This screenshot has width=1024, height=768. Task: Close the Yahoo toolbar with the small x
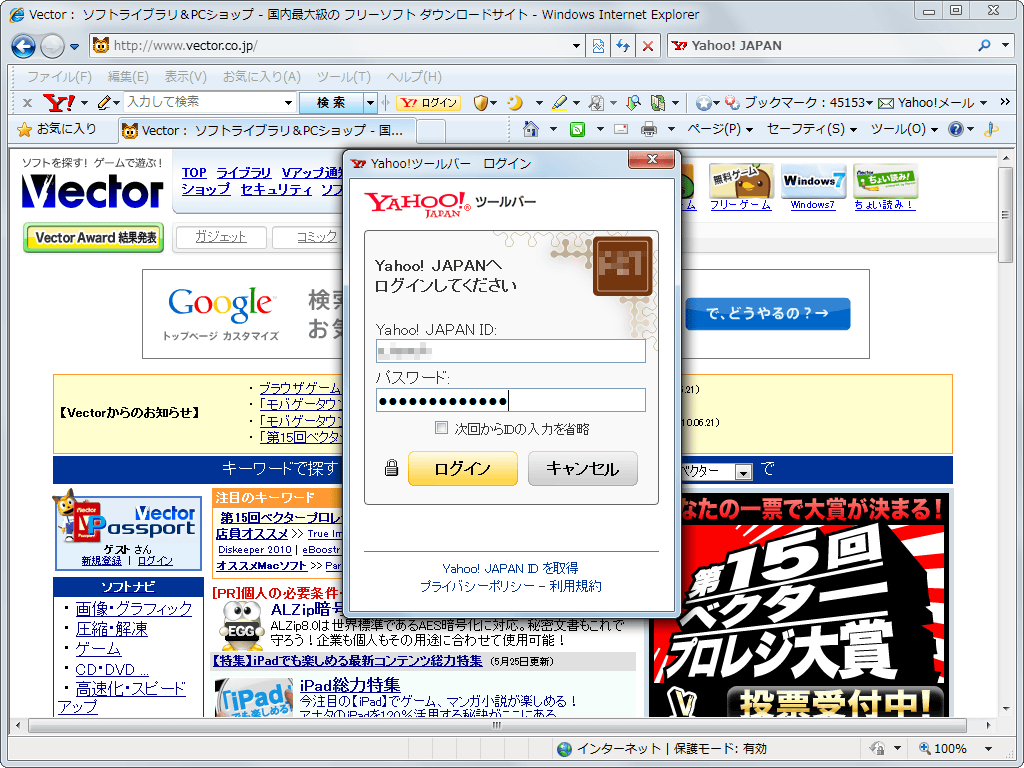tap(27, 103)
